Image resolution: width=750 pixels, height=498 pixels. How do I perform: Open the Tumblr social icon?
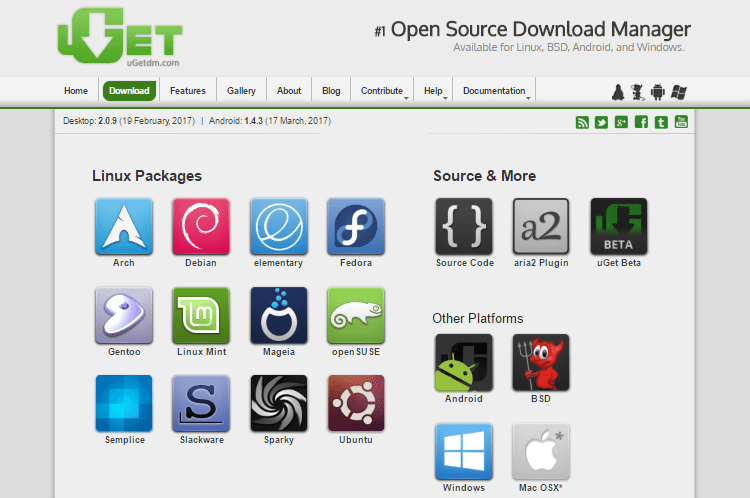(661, 122)
